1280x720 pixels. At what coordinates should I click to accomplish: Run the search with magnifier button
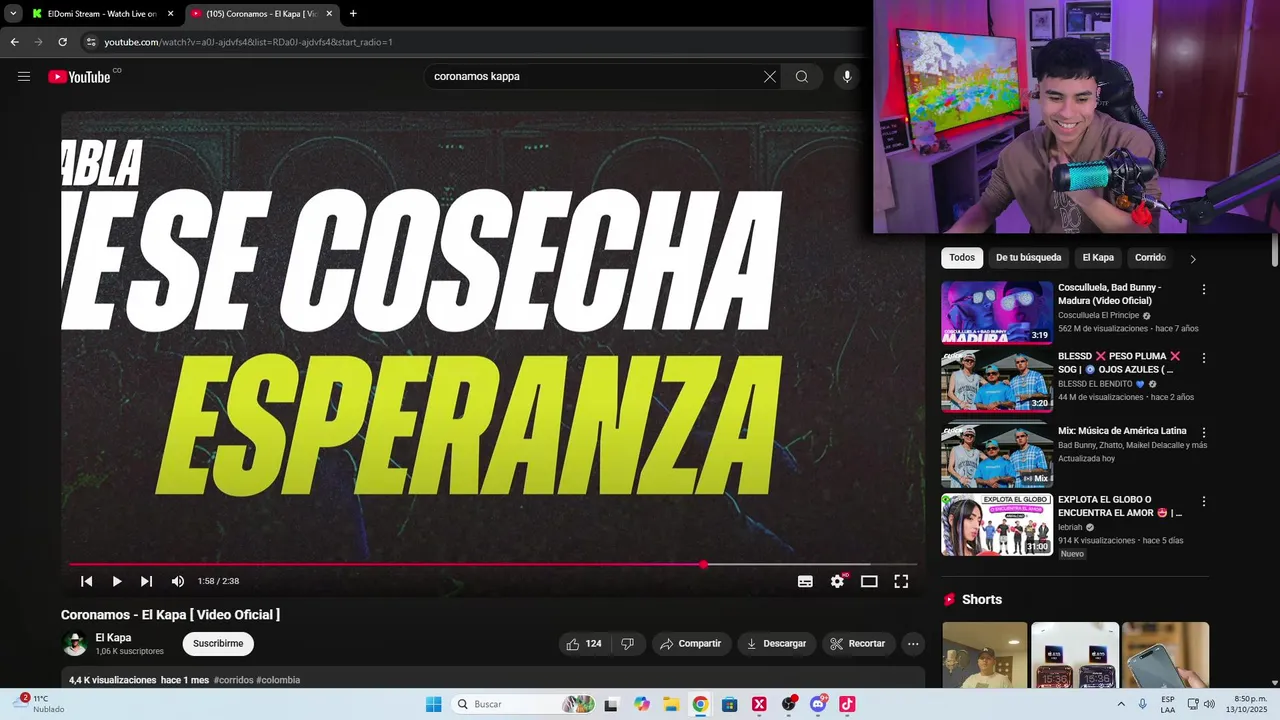pos(802,76)
